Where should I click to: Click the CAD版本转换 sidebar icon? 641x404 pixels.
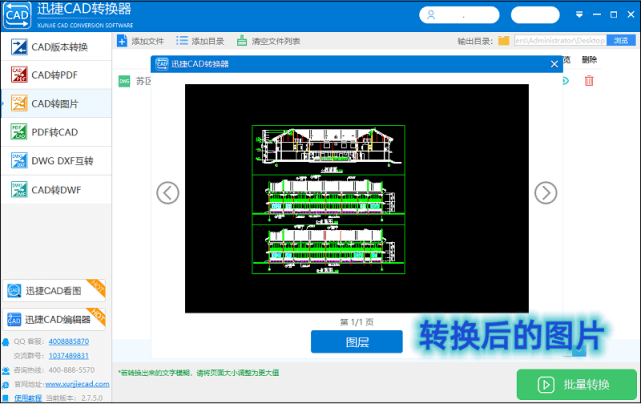tap(19, 47)
